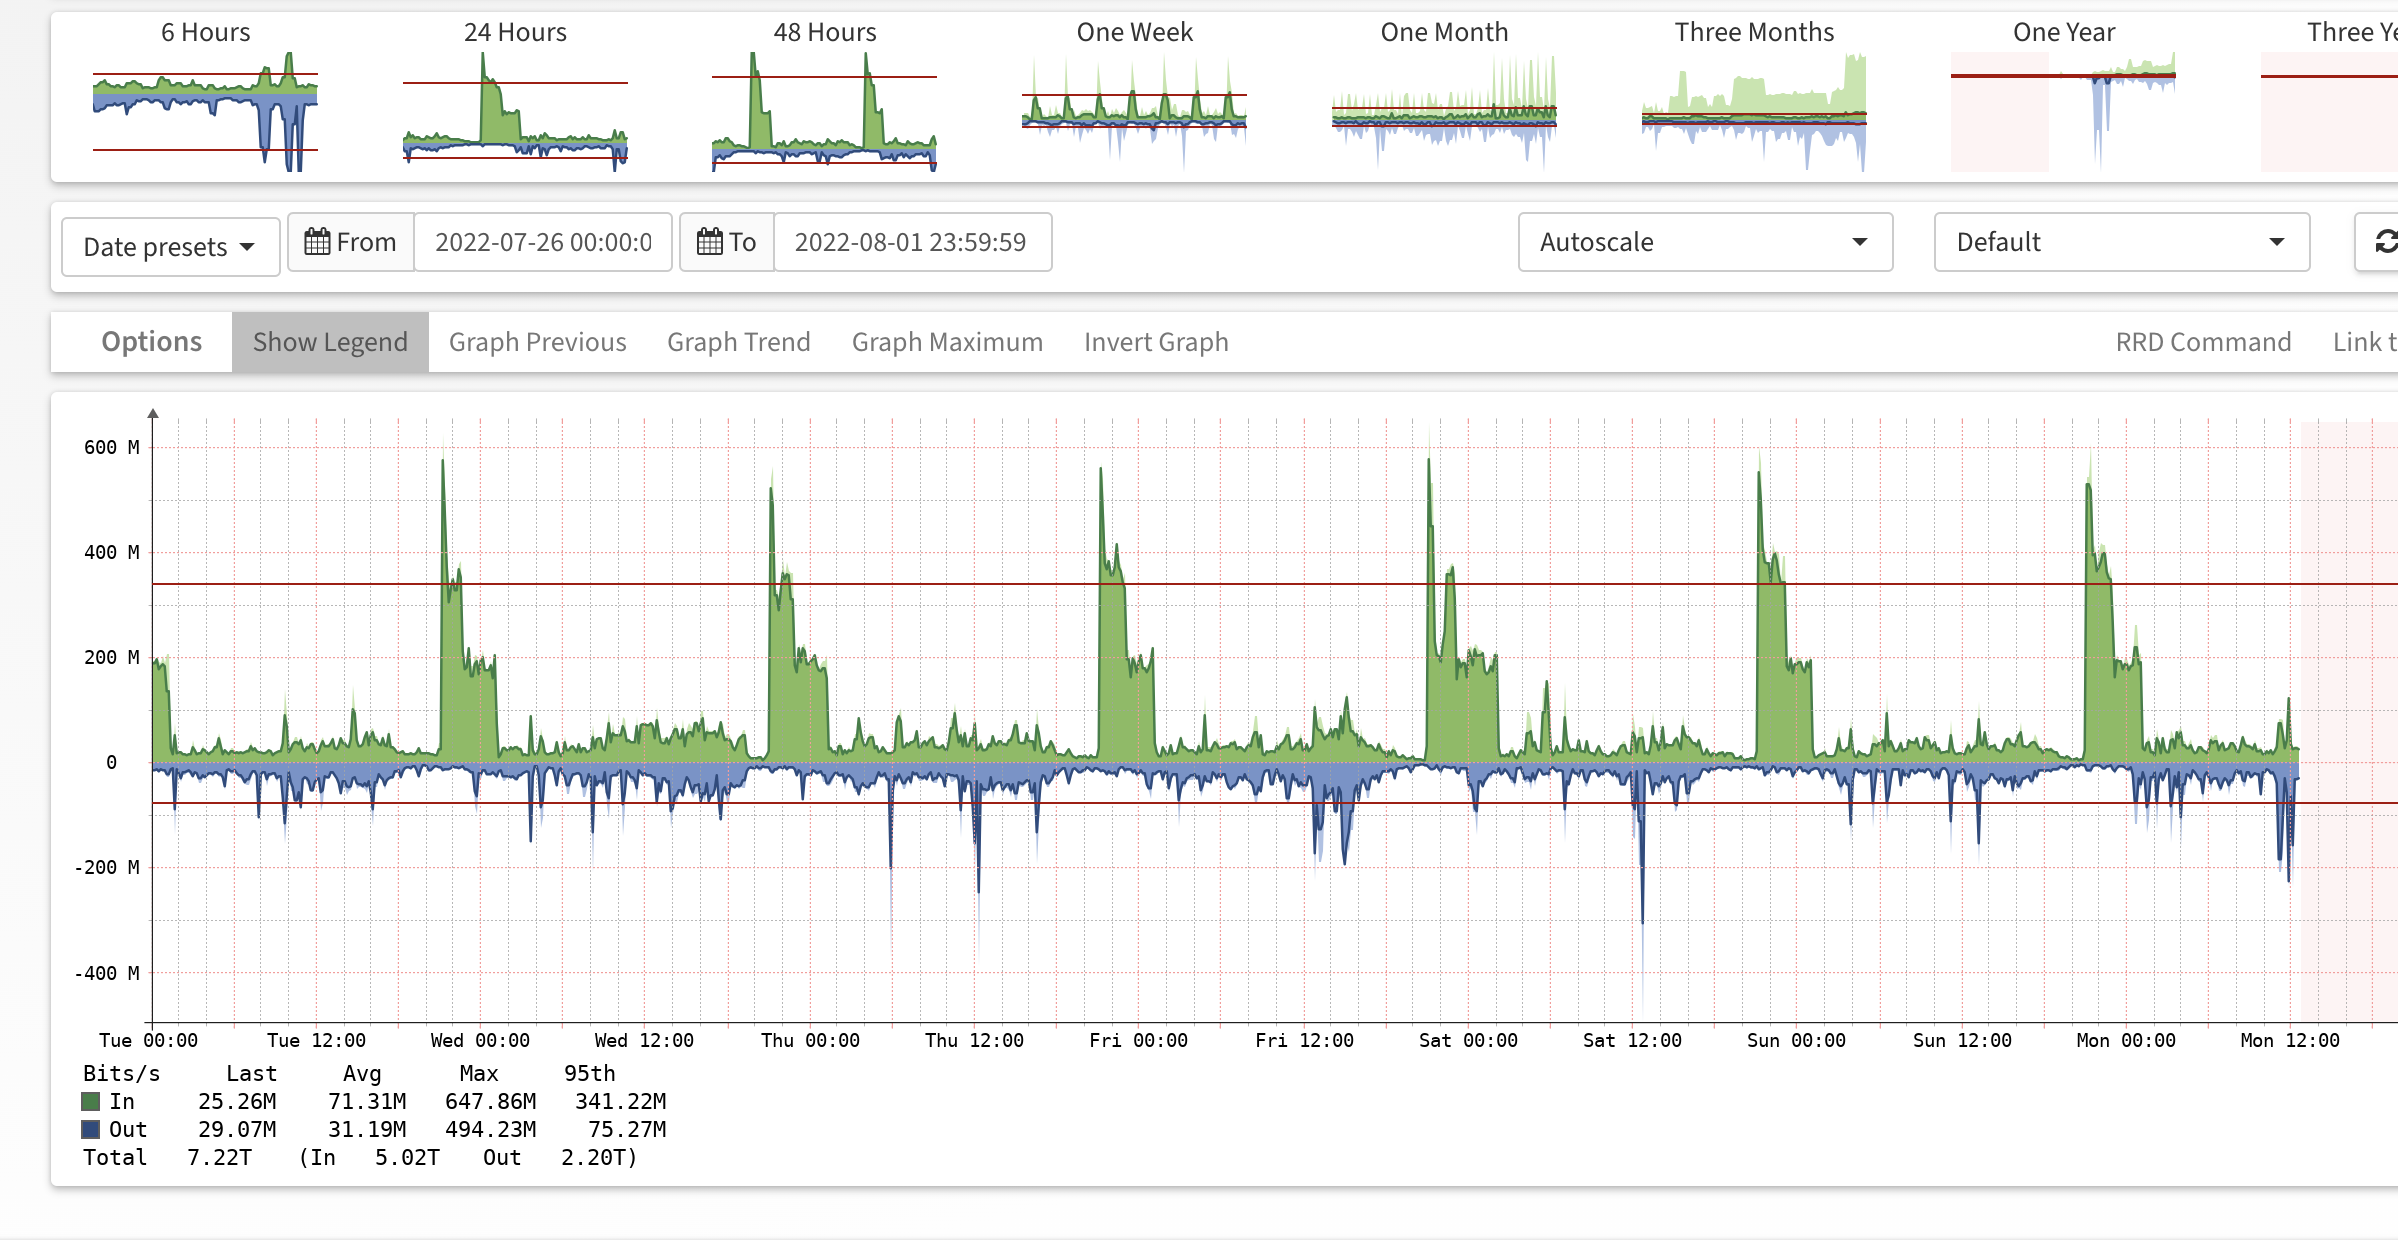Image resolution: width=2398 pixels, height=1250 pixels.
Task: Click the One Year graph thumbnail
Action: [x=2063, y=111]
